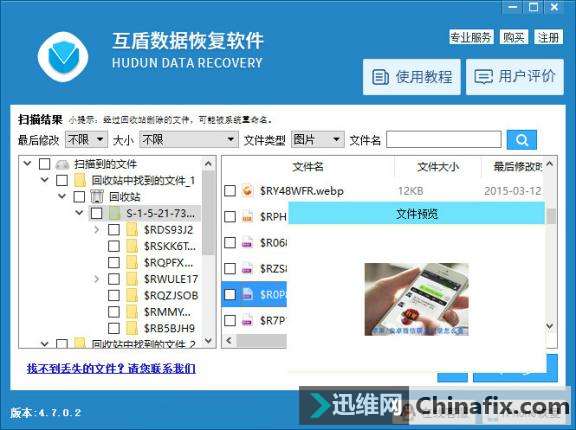Viewport: 576px width, 430px height.
Task: Click the scanned files drive icon
Action: 62,164
